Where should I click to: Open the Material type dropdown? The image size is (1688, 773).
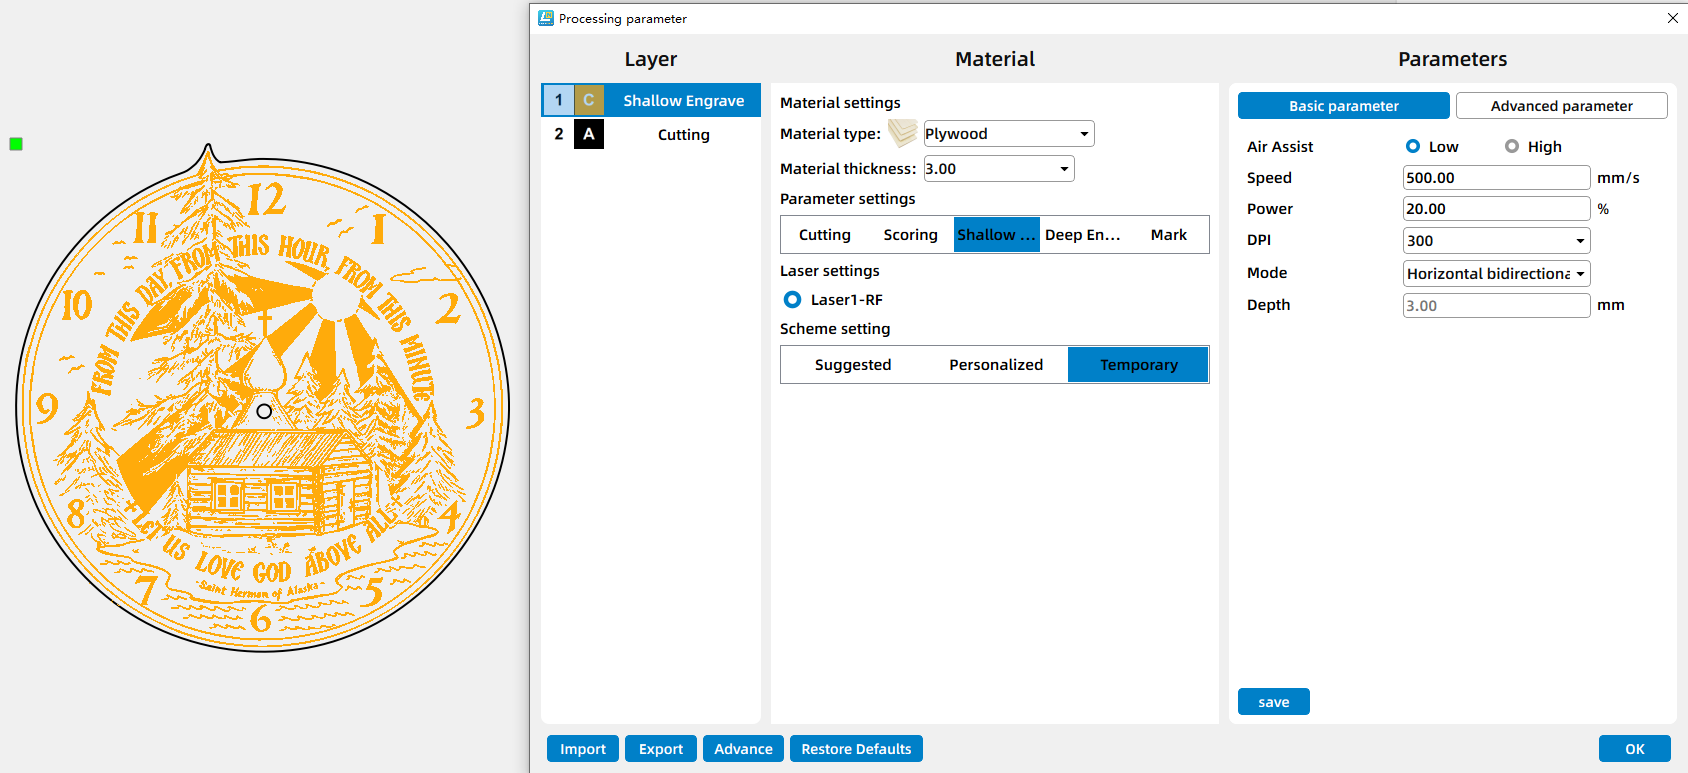pos(1009,134)
